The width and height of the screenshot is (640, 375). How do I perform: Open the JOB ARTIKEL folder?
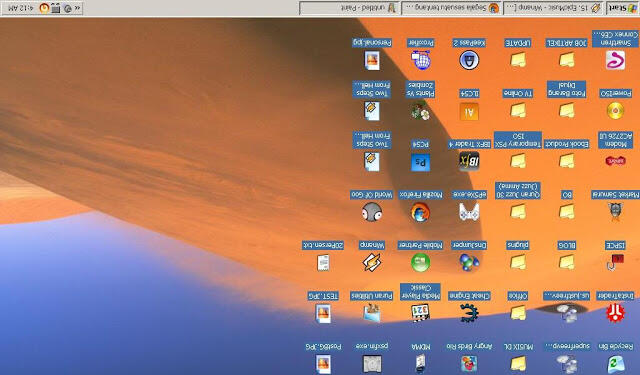tap(567, 60)
